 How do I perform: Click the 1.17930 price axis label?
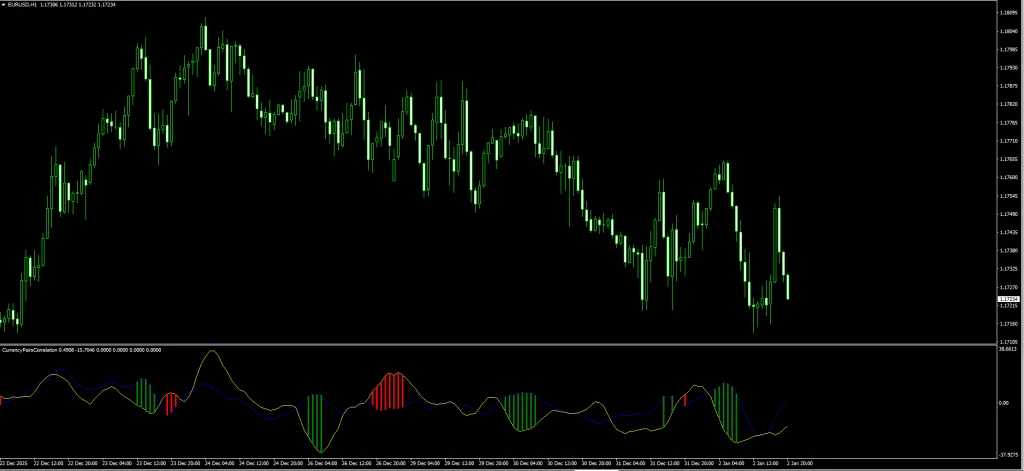[1009, 67]
